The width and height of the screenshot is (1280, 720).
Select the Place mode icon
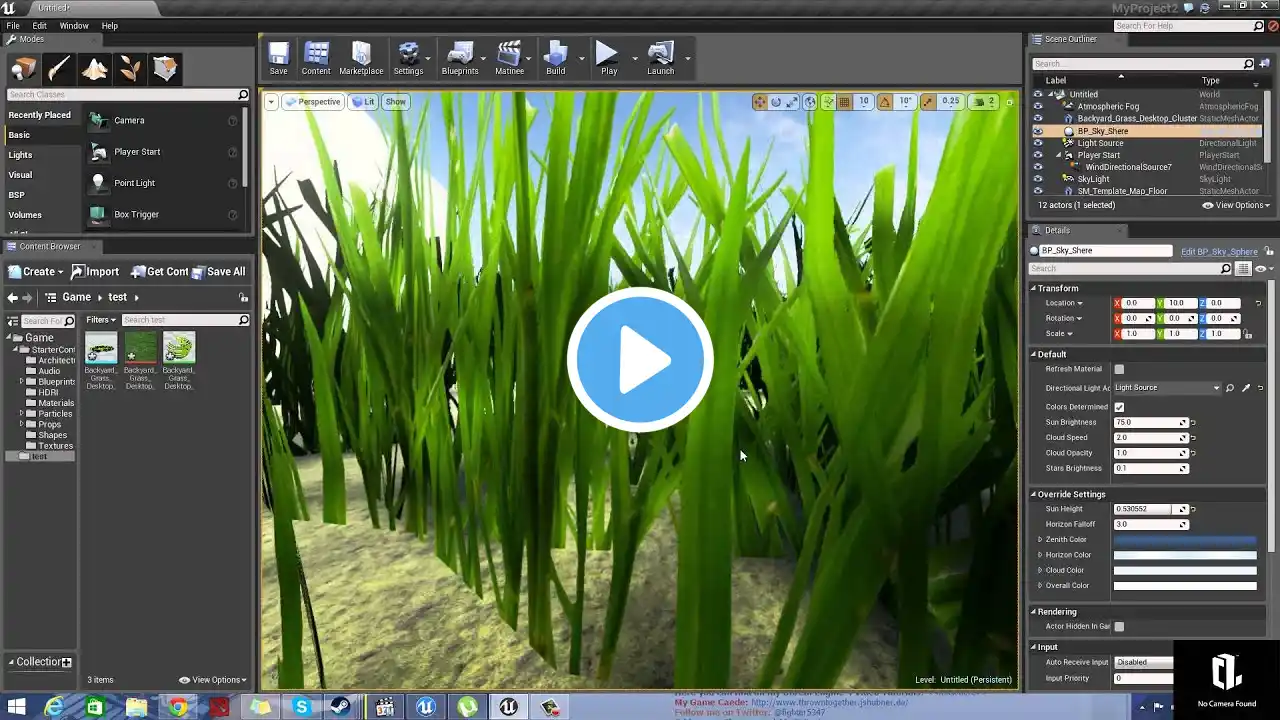24,68
